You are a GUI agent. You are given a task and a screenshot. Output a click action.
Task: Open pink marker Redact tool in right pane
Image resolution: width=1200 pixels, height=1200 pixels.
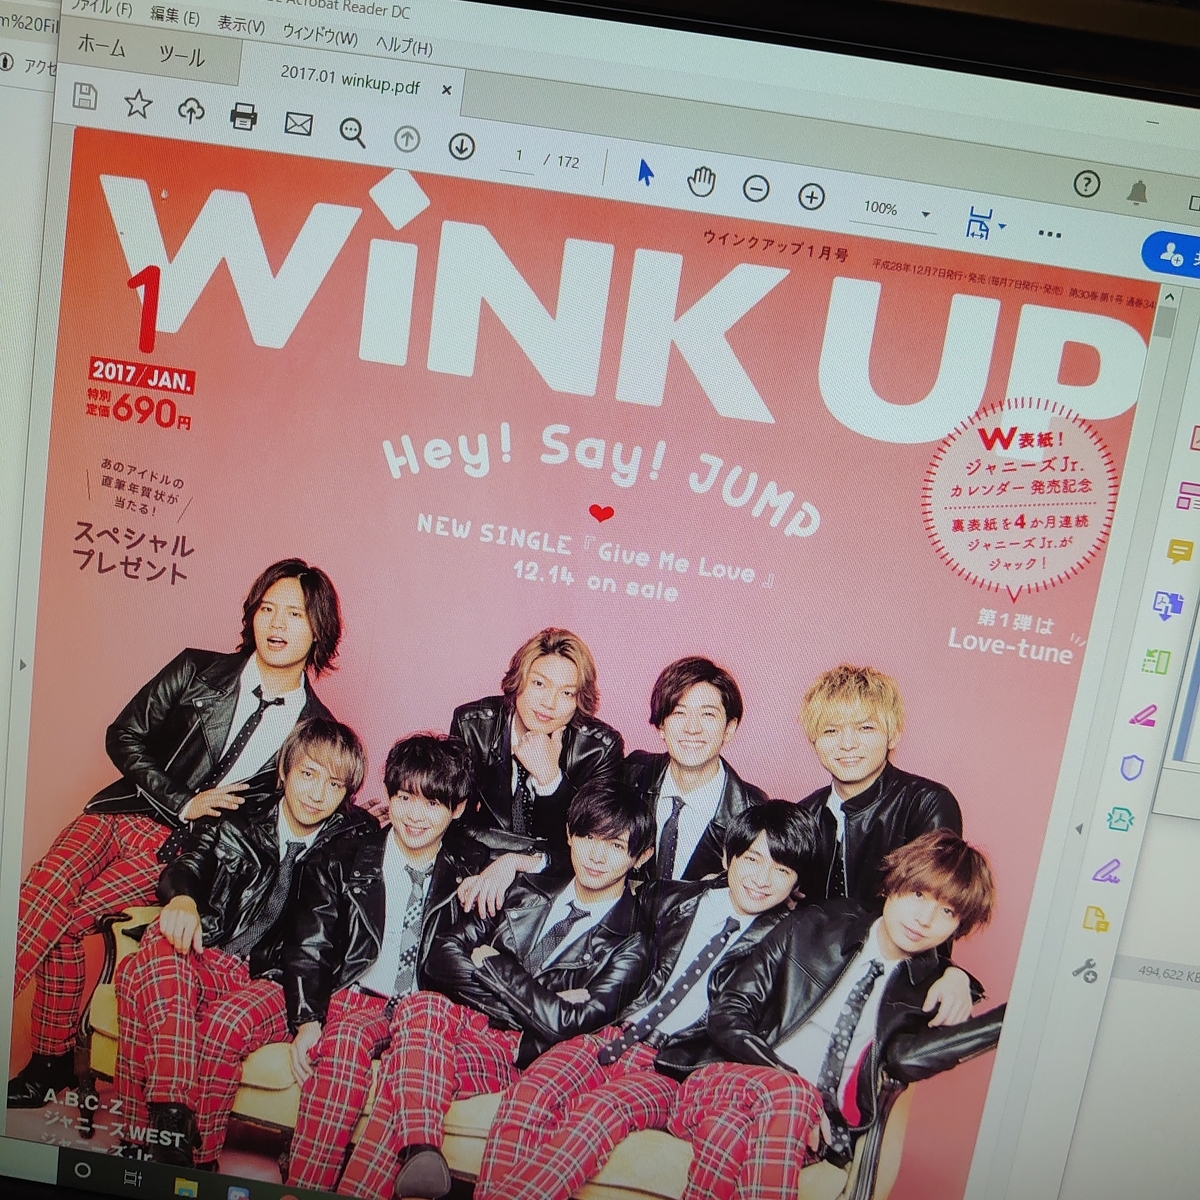1143,715
